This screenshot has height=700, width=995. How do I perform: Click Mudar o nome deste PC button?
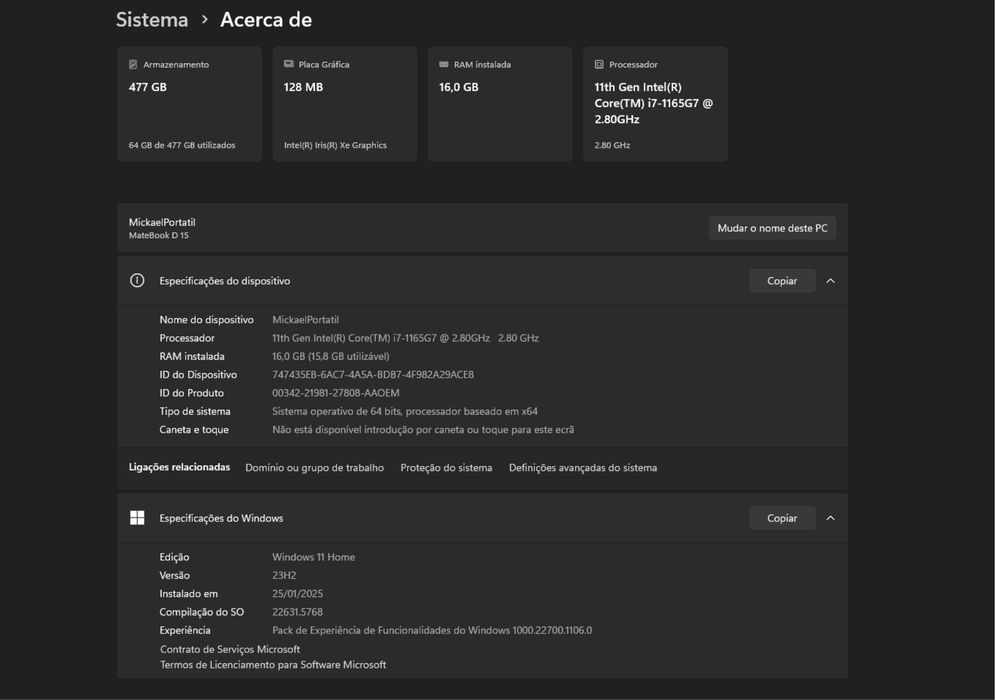pos(772,228)
